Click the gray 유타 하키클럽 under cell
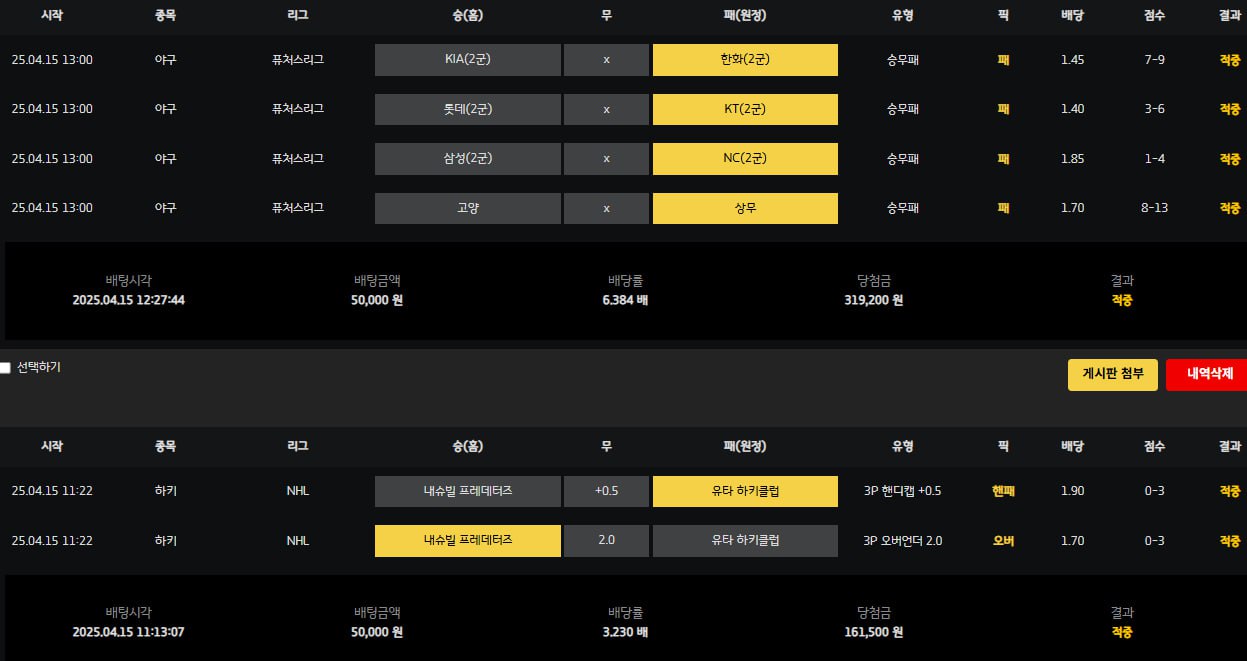The image size is (1247, 661). pyautogui.click(x=745, y=541)
